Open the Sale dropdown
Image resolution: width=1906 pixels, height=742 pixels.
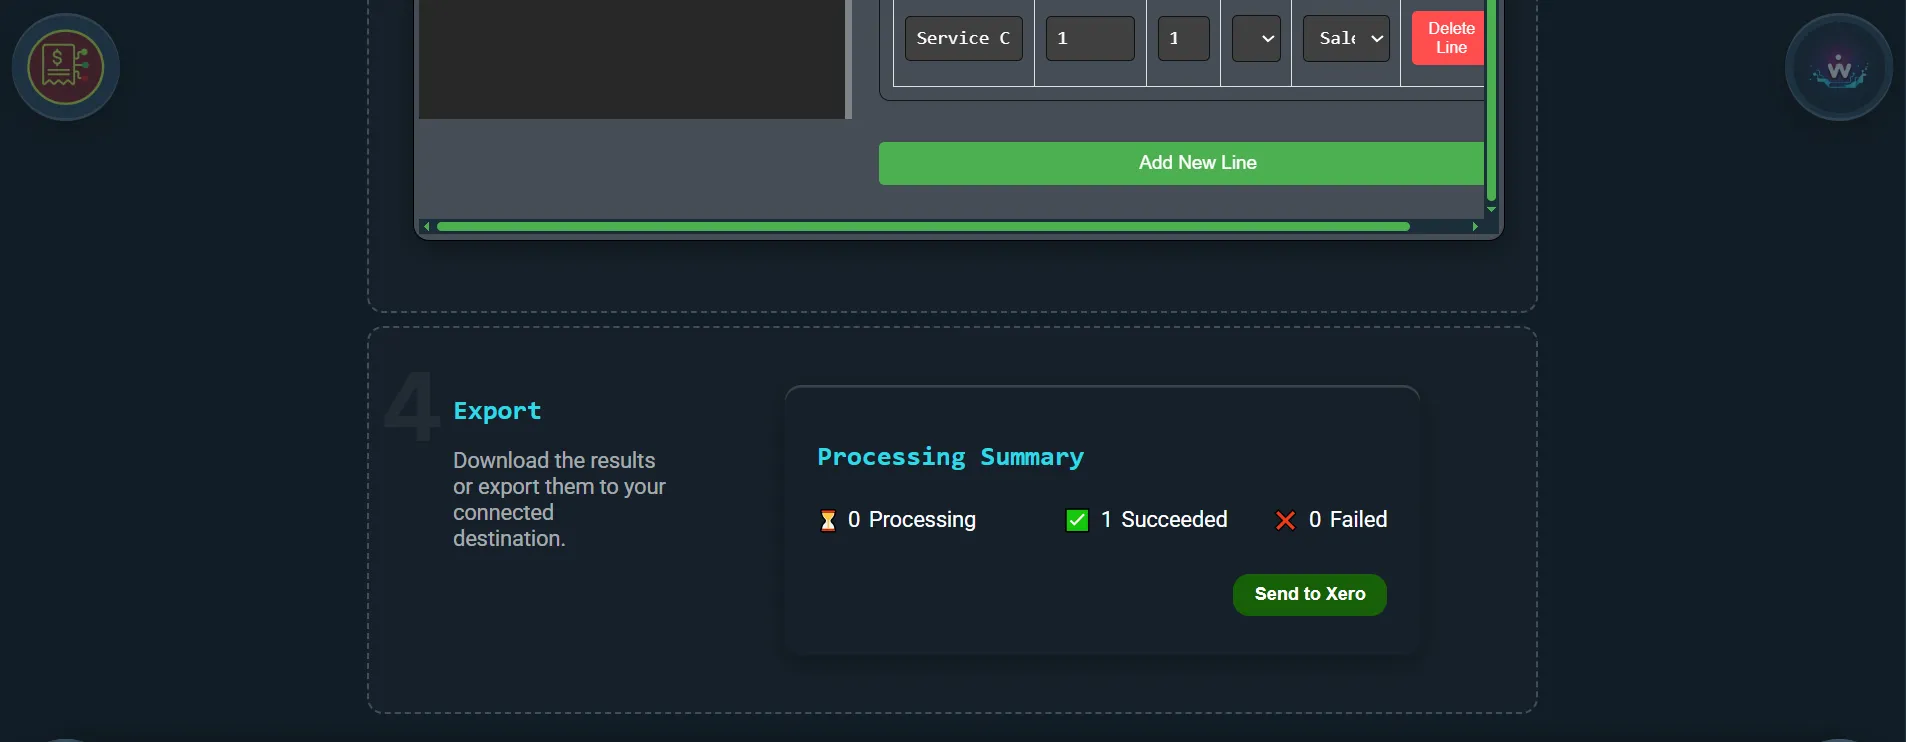point(1346,38)
